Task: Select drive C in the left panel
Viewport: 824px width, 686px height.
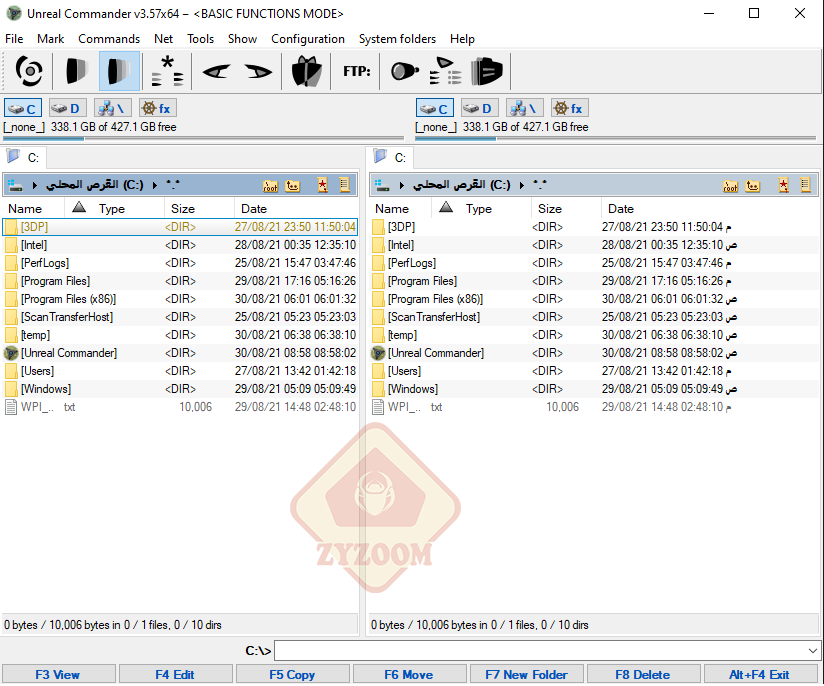Action: point(23,108)
